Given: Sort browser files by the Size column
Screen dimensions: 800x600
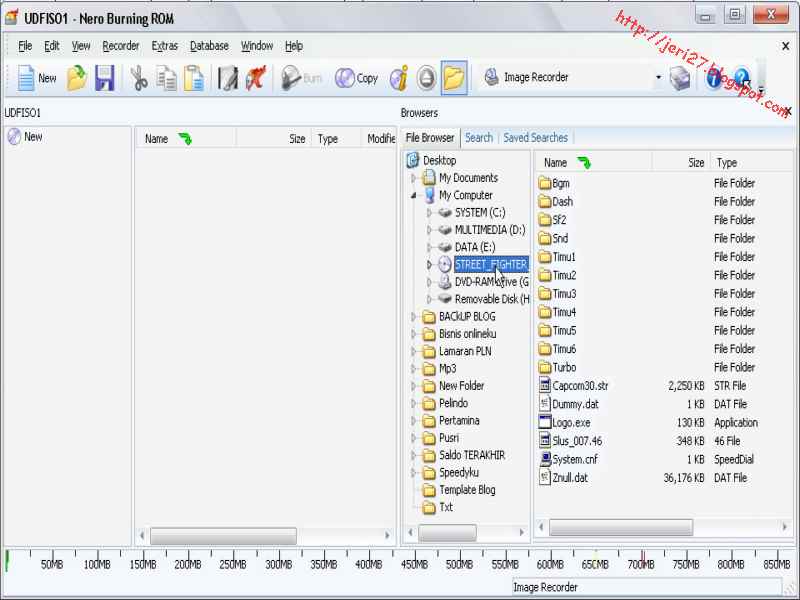Looking at the screenshot, I should coord(681,163).
